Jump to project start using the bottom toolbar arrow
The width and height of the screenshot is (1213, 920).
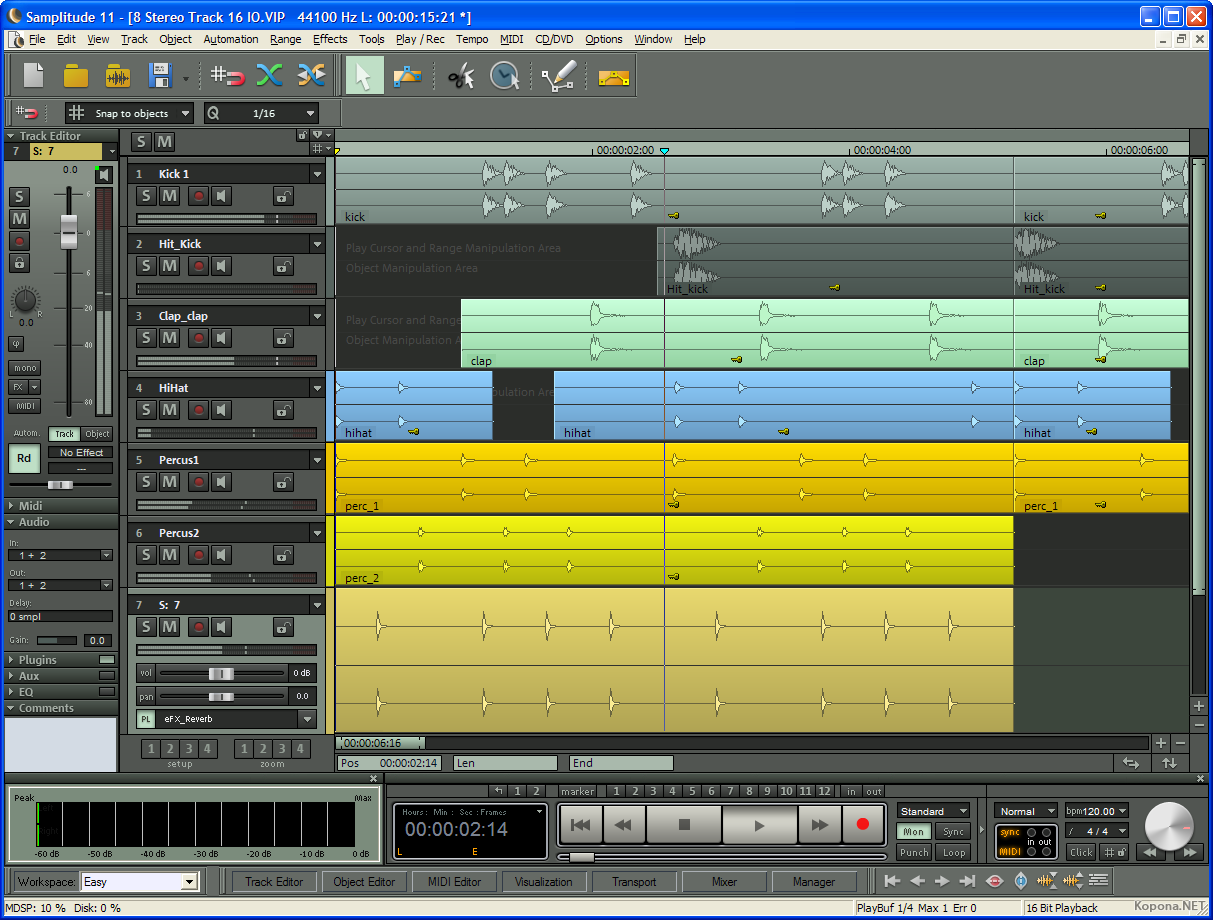click(x=892, y=881)
